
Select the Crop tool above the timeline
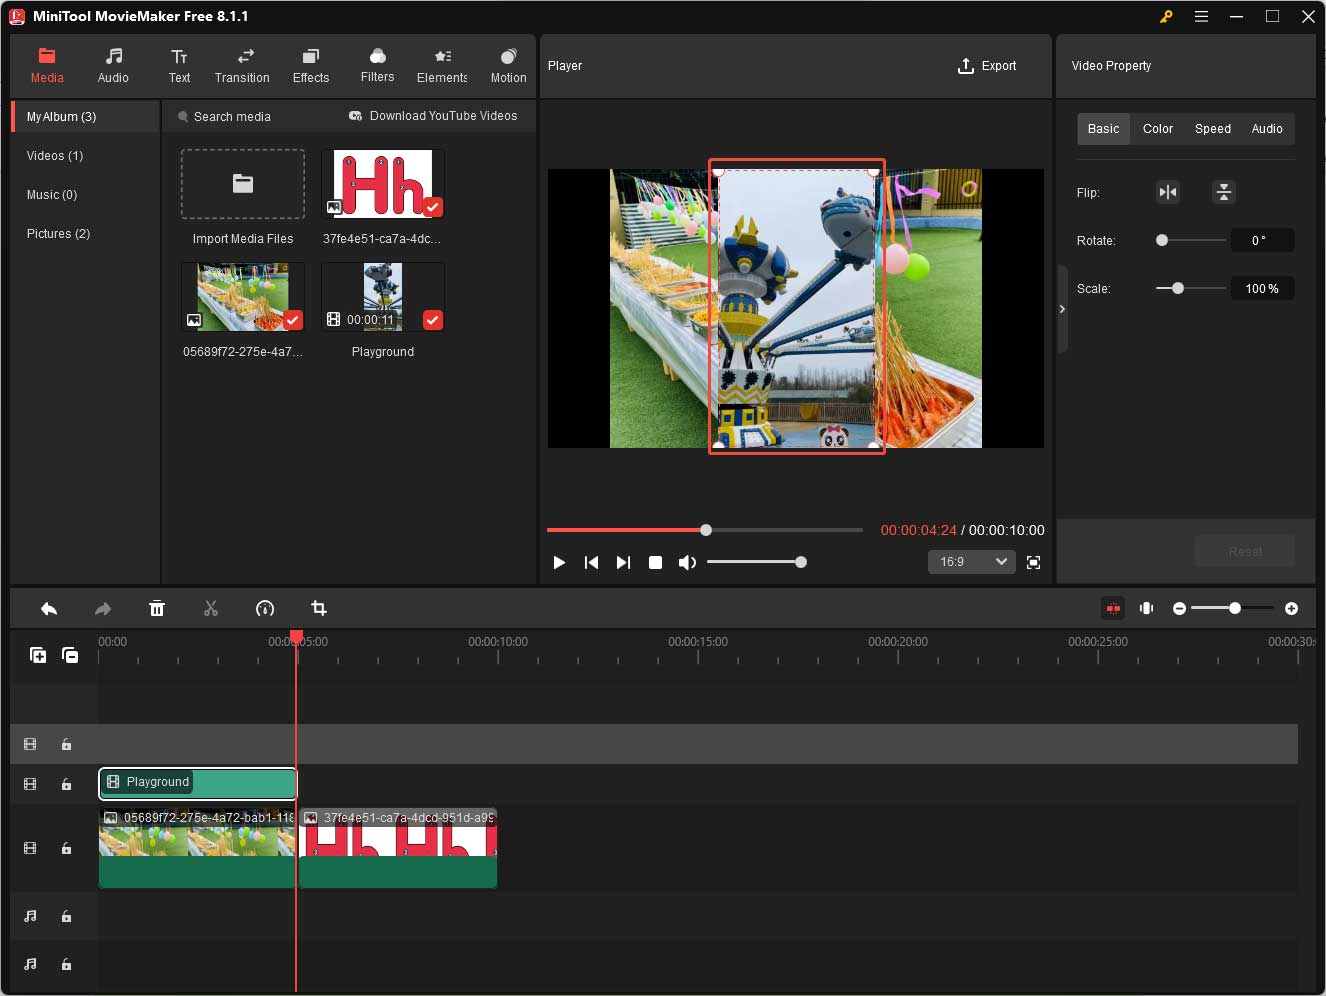[319, 608]
